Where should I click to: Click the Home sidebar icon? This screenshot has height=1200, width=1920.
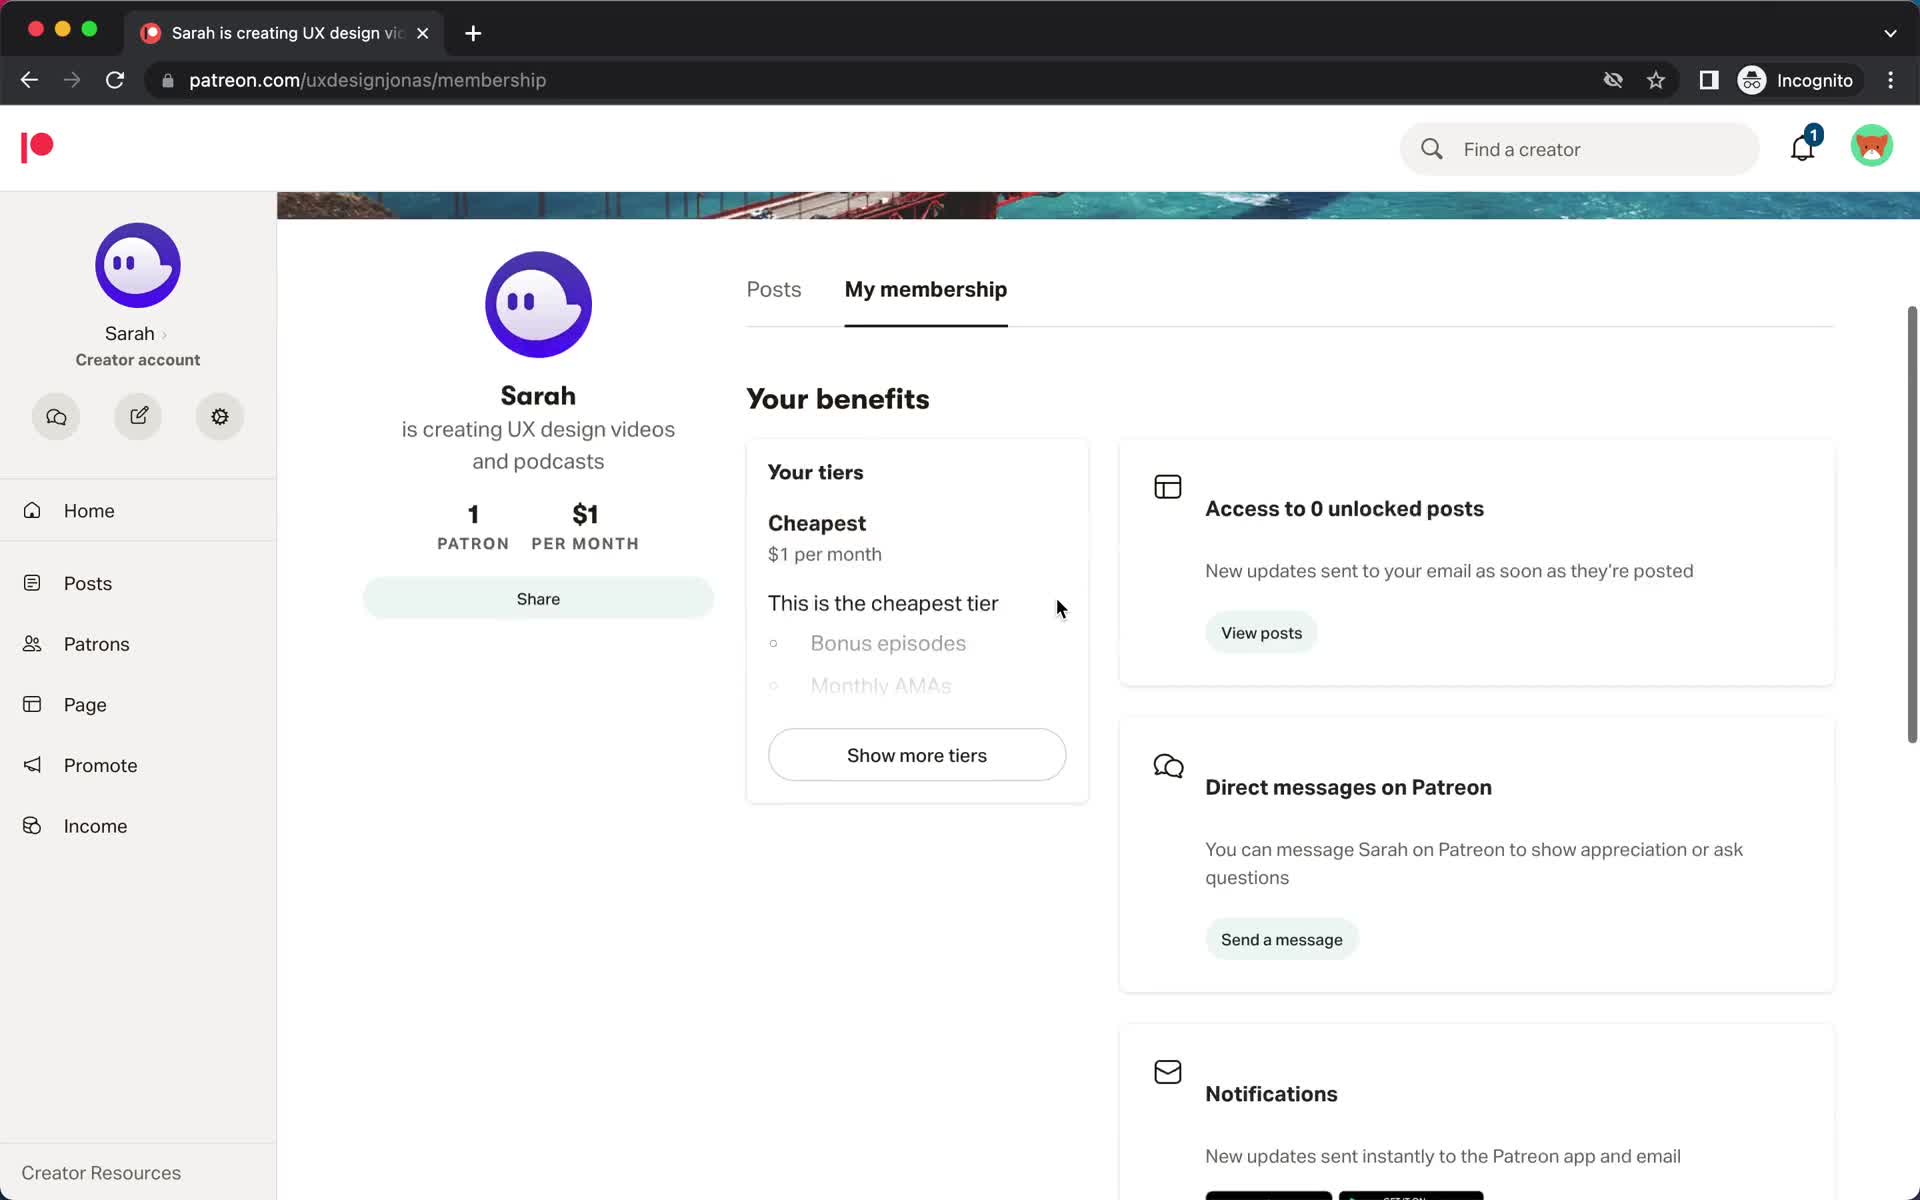(37, 510)
